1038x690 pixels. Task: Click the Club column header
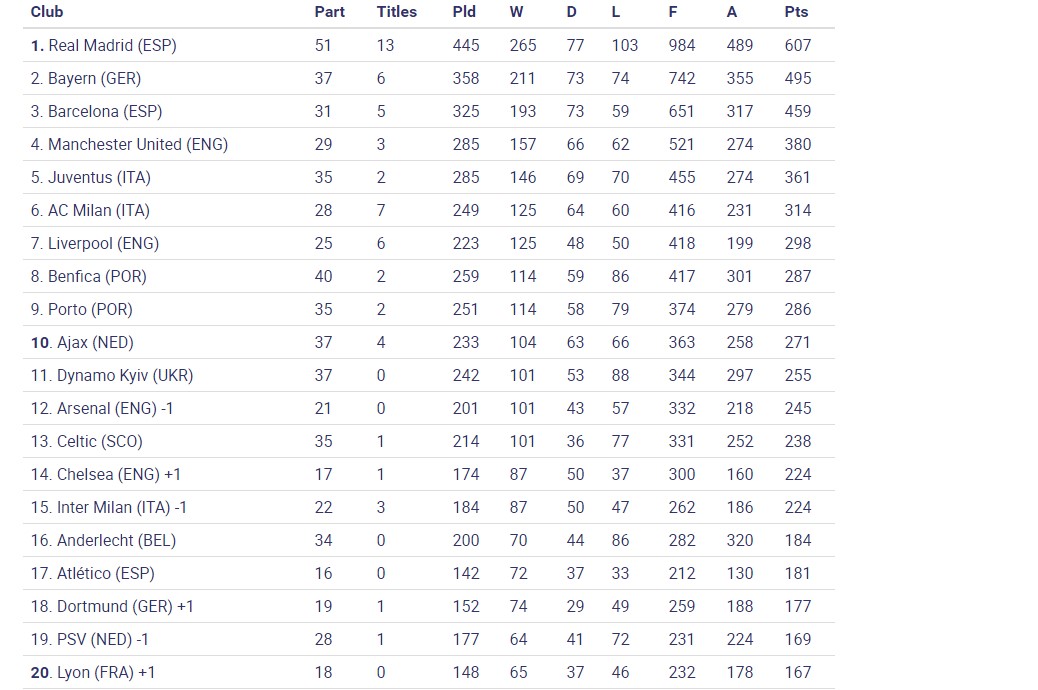47,12
